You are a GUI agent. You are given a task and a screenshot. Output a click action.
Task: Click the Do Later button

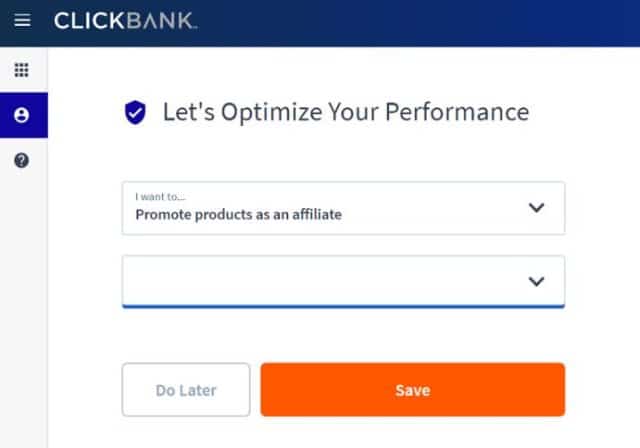click(186, 390)
